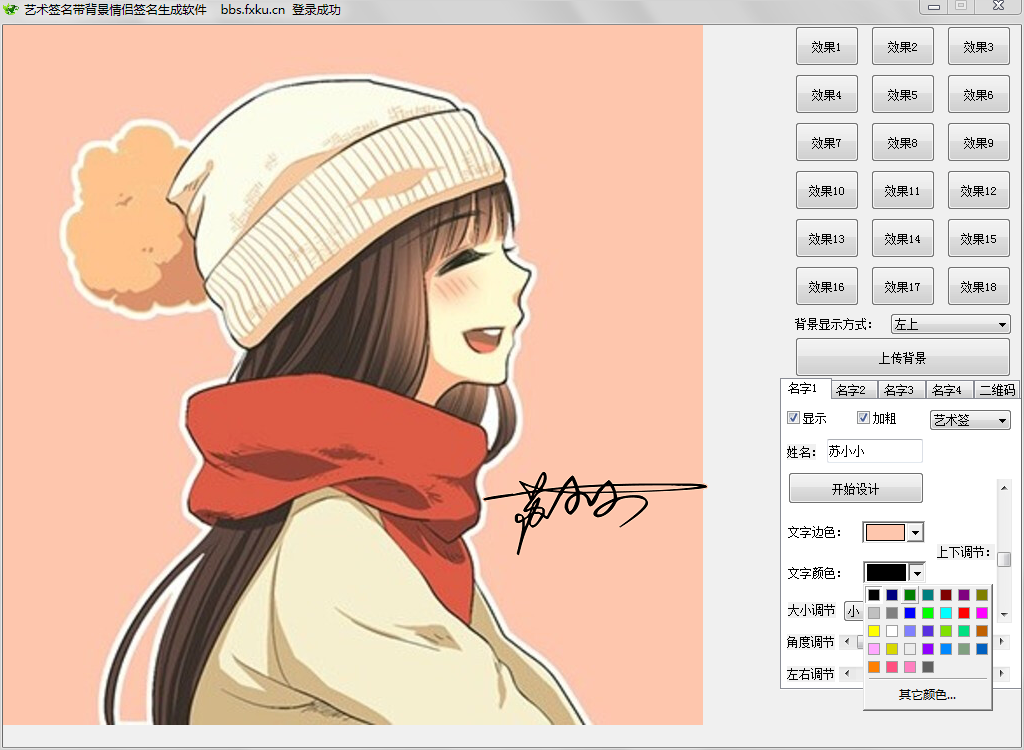Choose the dark green palette swatch

(910, 595)
